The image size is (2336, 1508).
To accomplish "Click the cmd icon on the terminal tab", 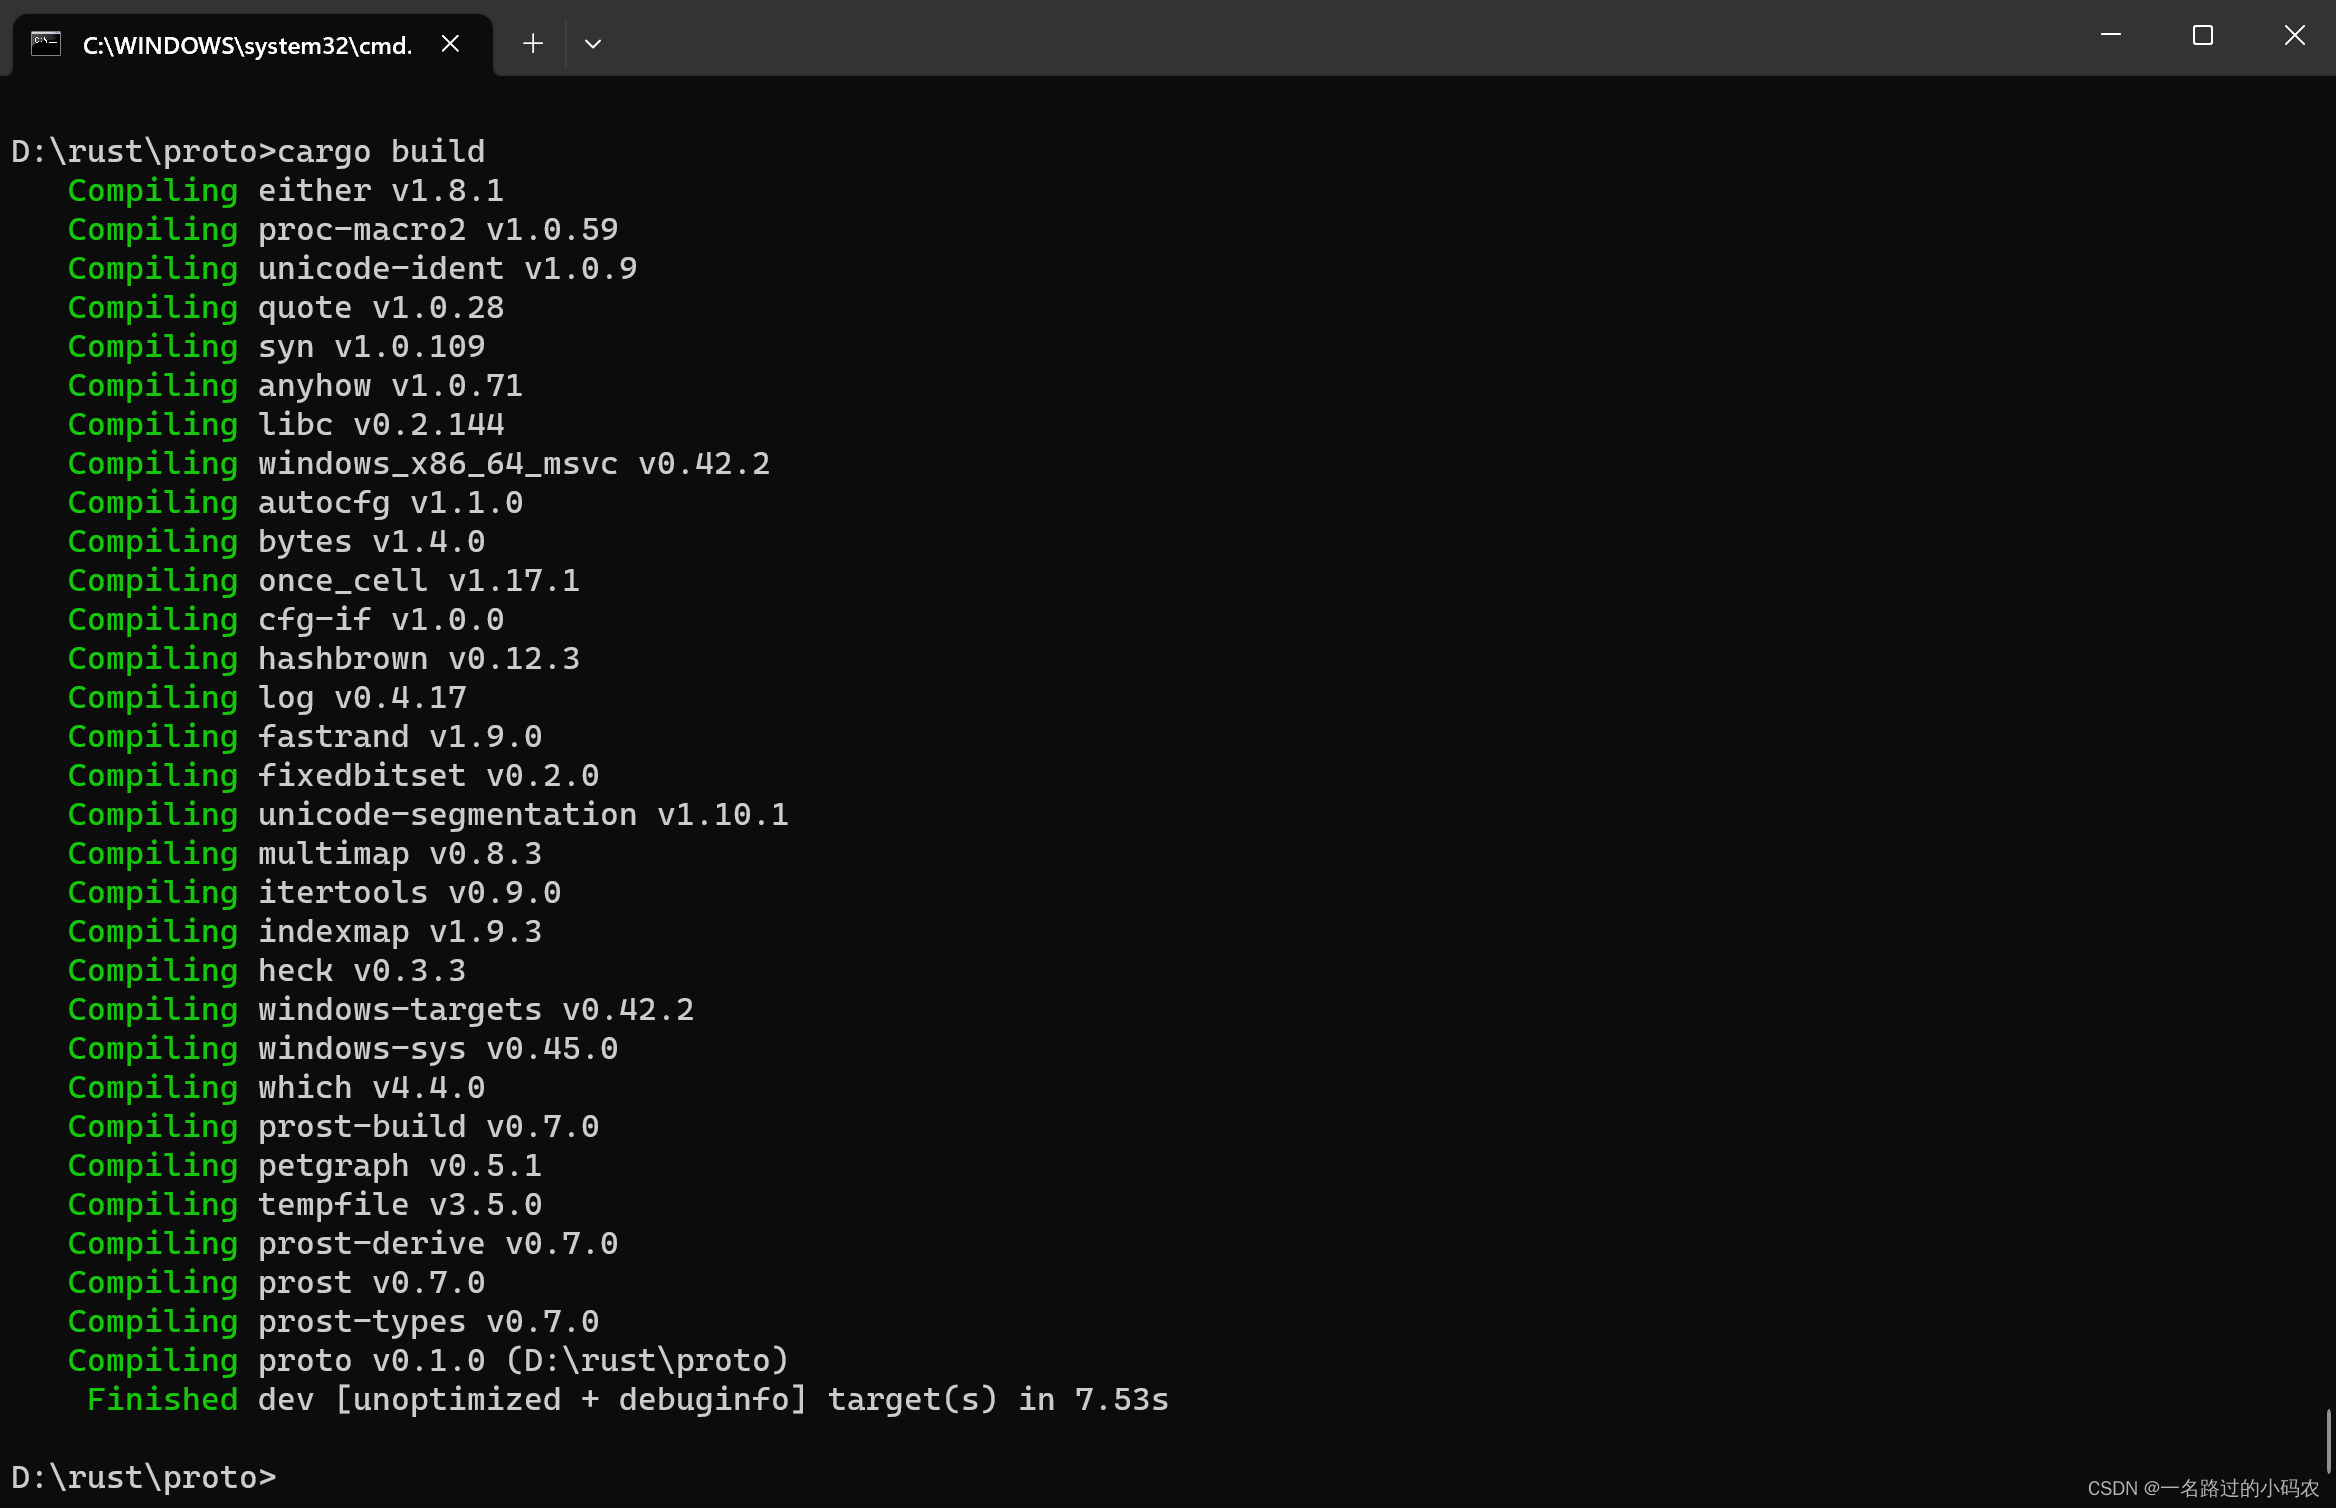I will [x=44, y=43].
